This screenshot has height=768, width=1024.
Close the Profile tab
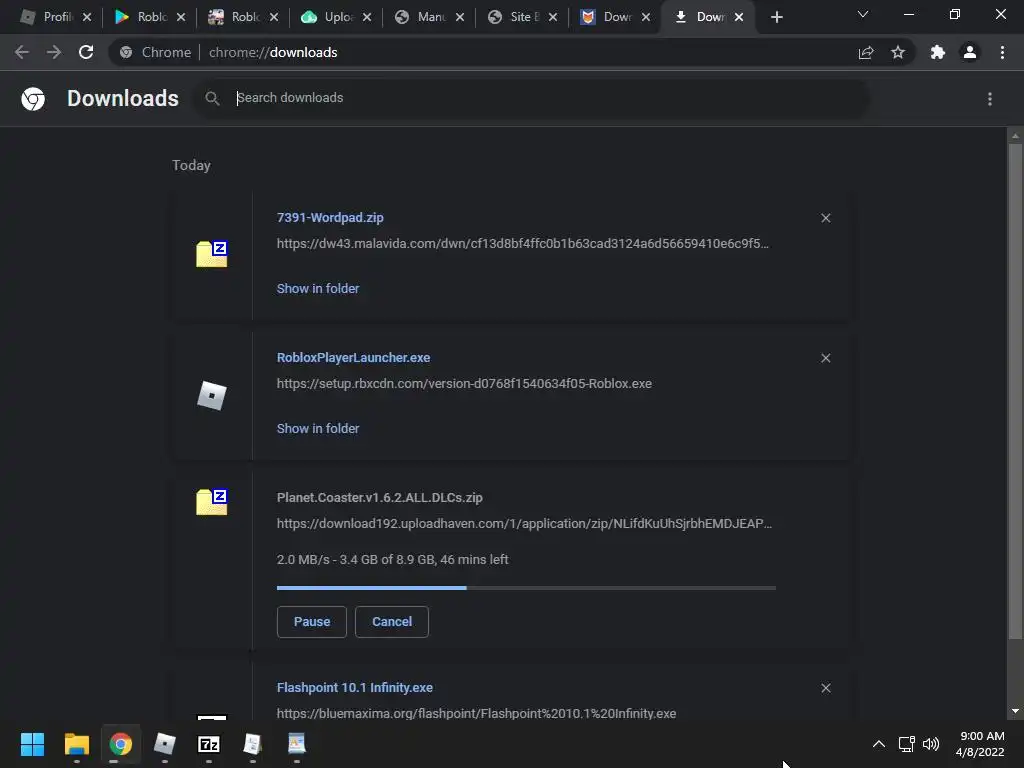[x=87, y=18]
